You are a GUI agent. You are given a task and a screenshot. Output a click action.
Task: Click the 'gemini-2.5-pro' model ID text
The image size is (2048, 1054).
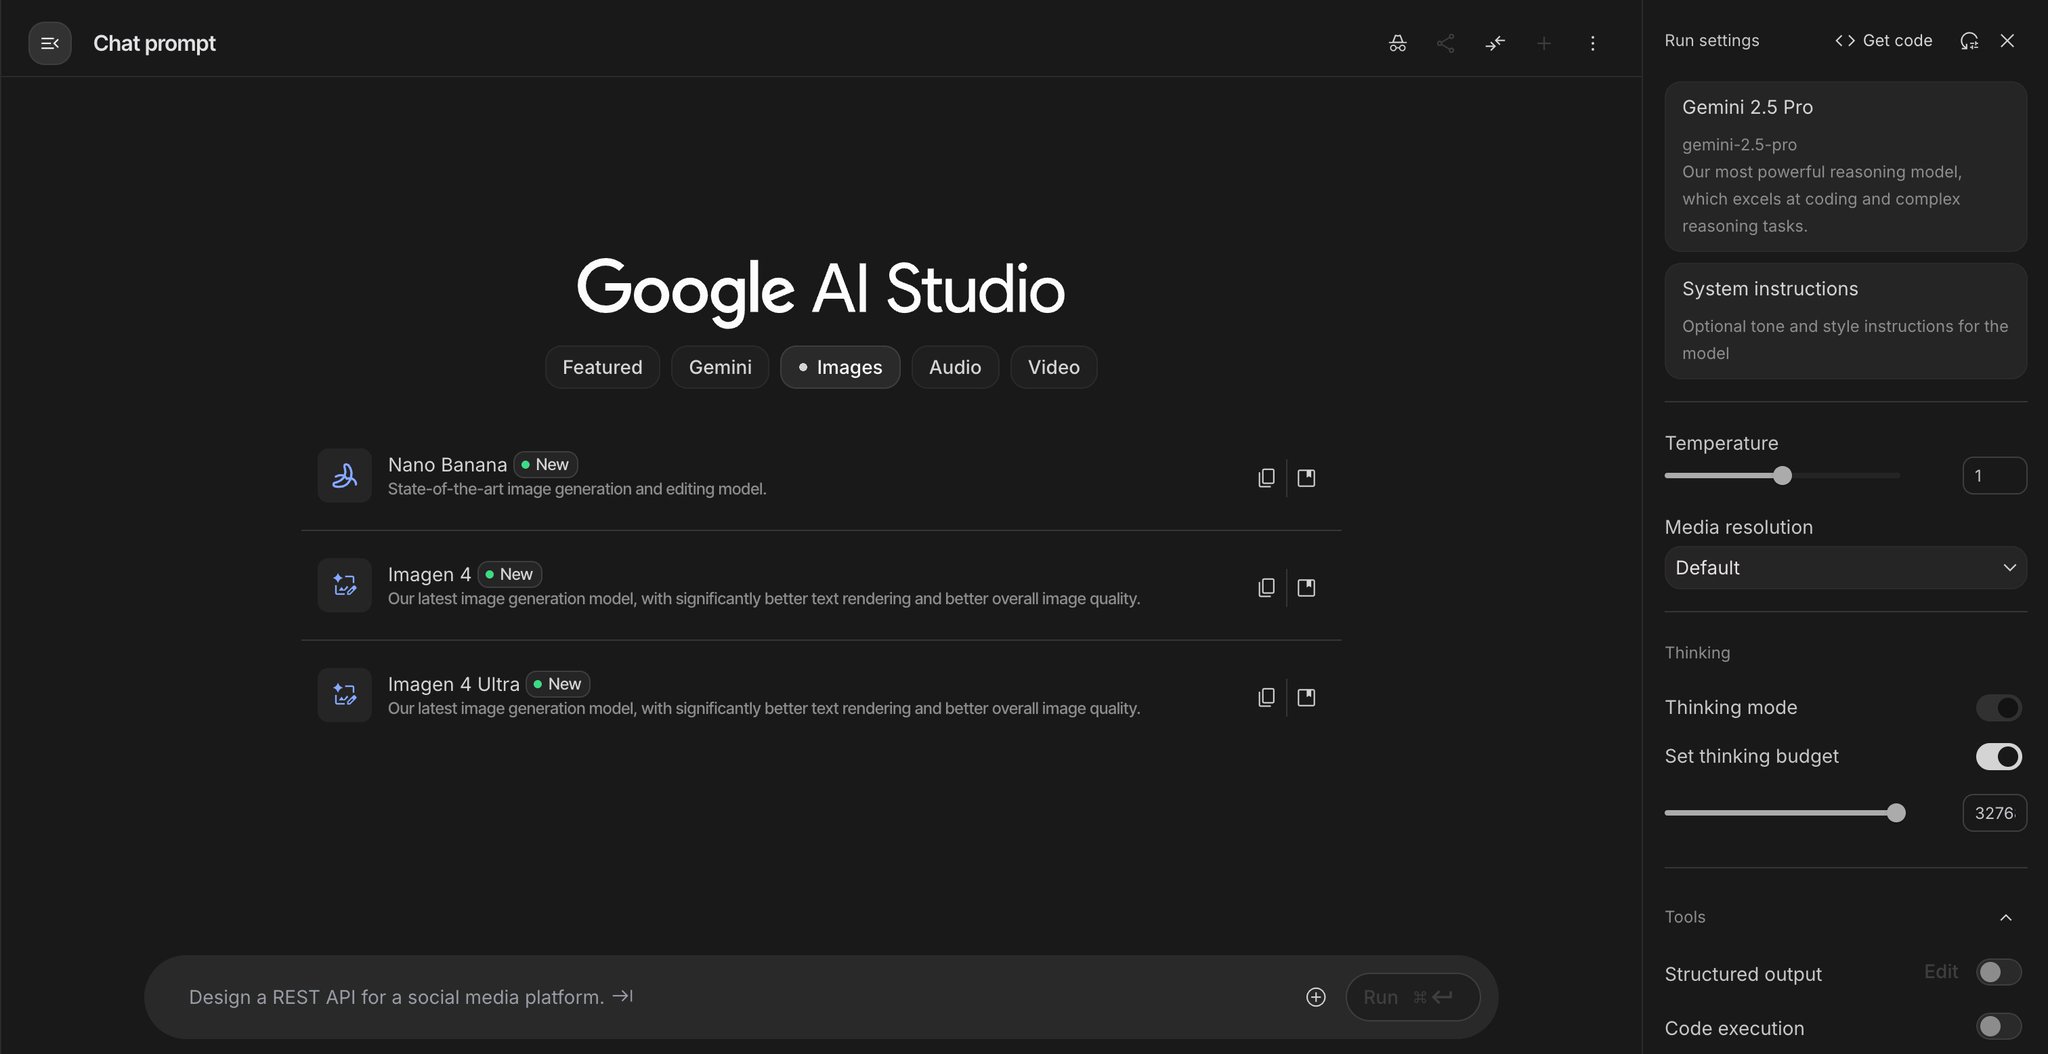point(1739,145)
